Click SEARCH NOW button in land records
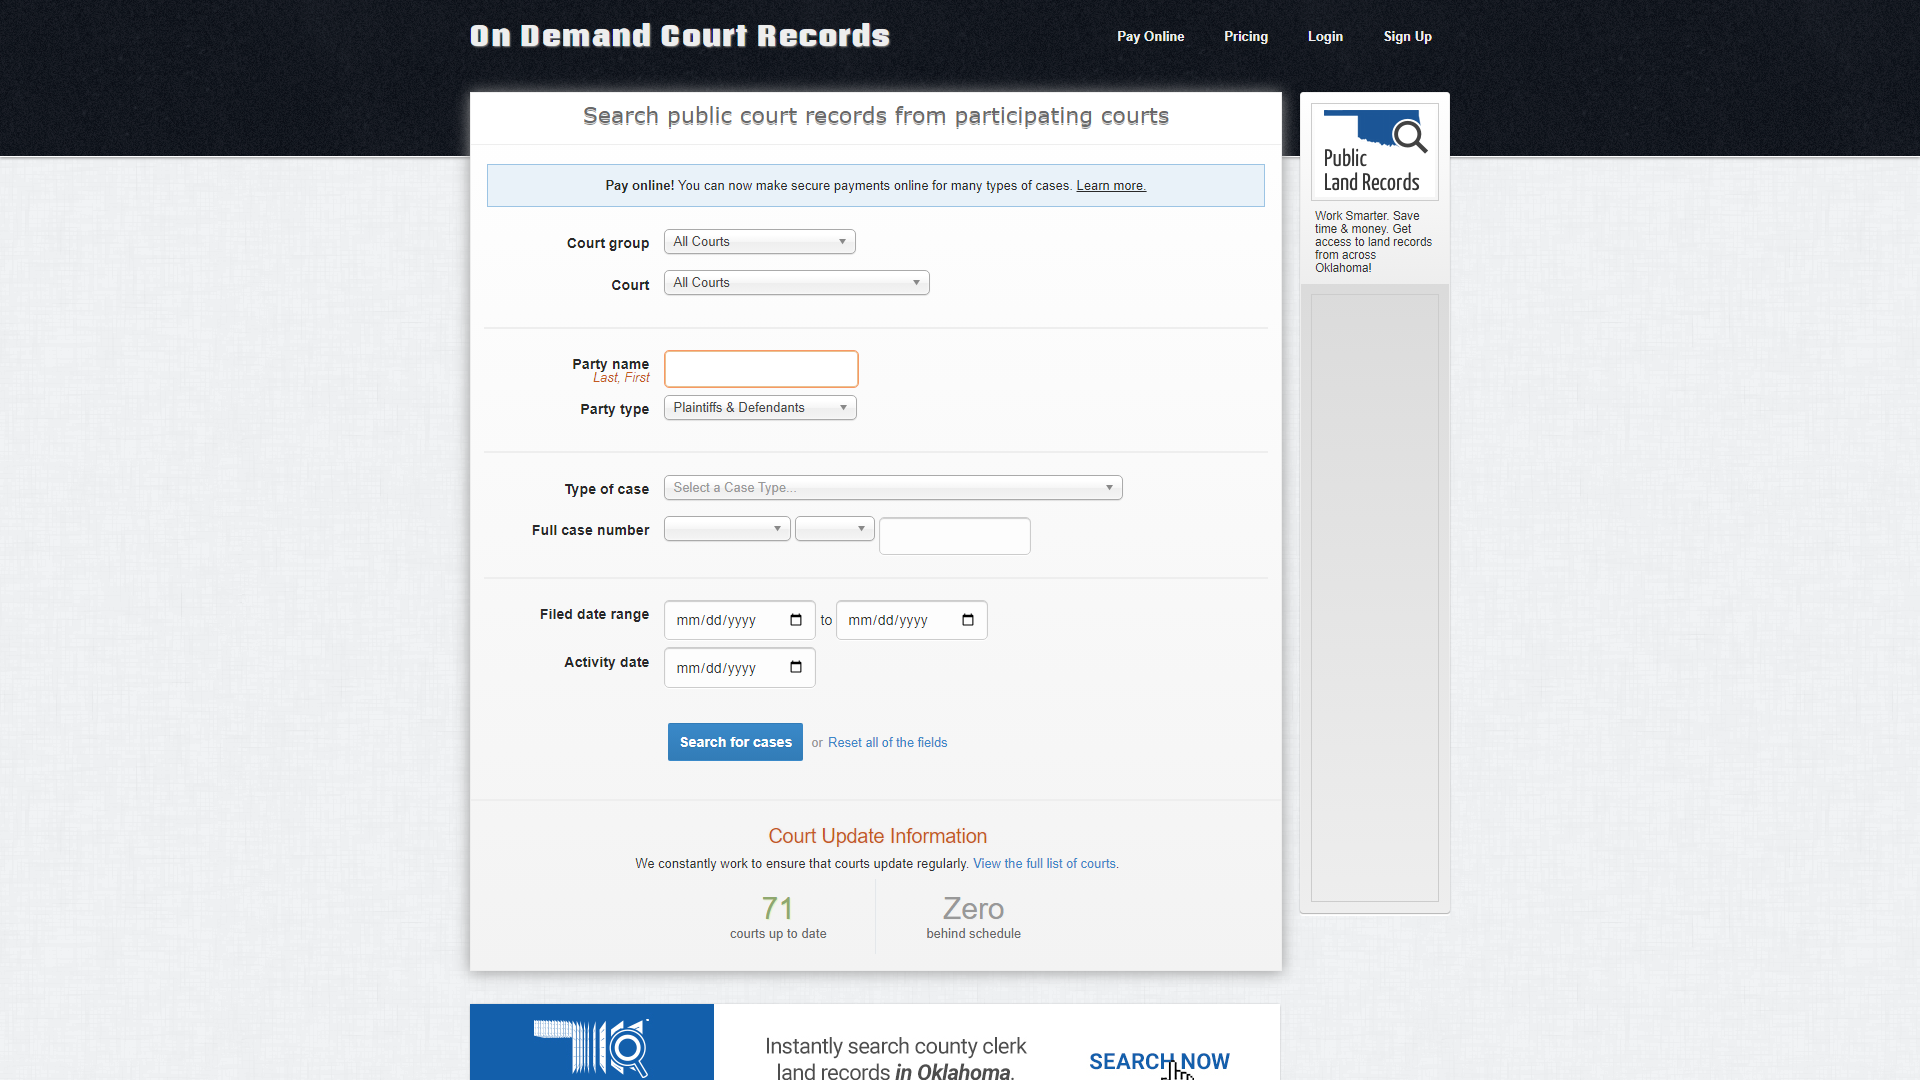The width and height of the screenshot is (1920, 1080). [1159, 1060]
